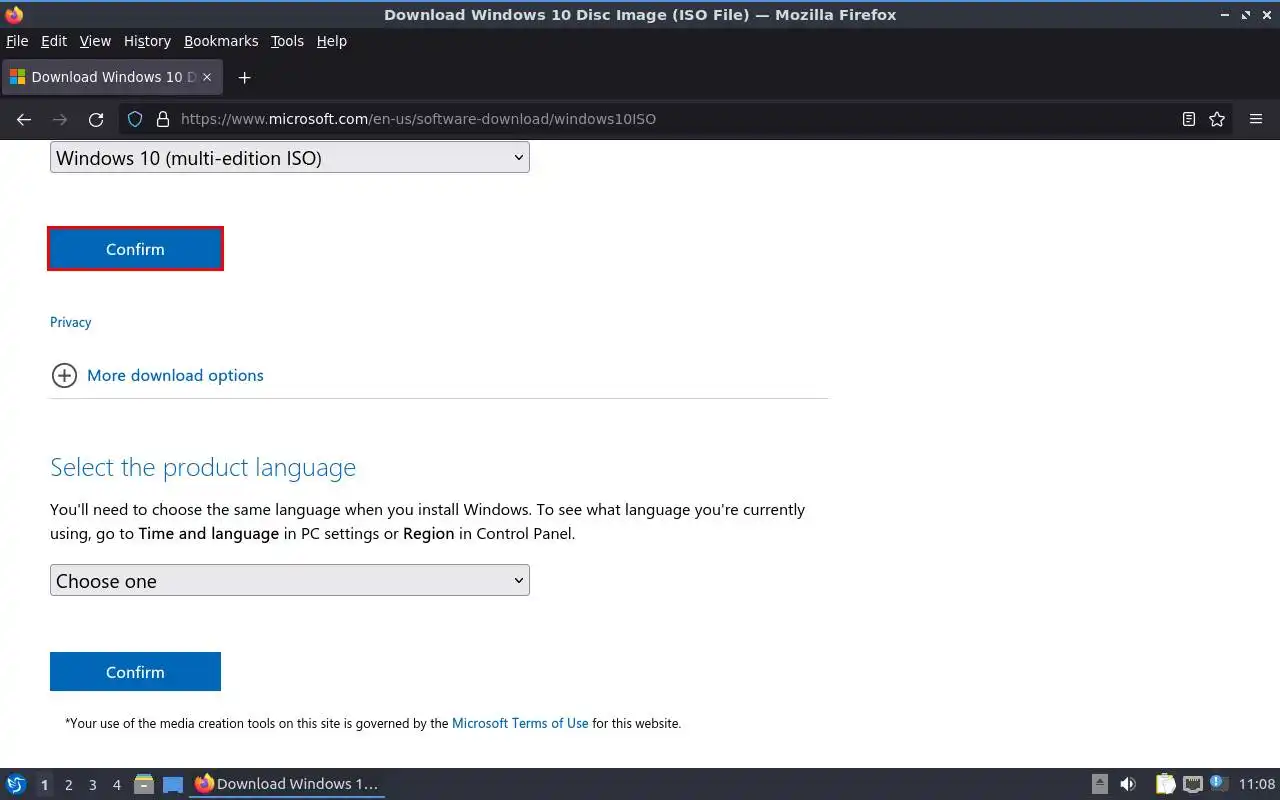Open the View menu
Viewport: 1280px width, 800px height.
(95, 41)
